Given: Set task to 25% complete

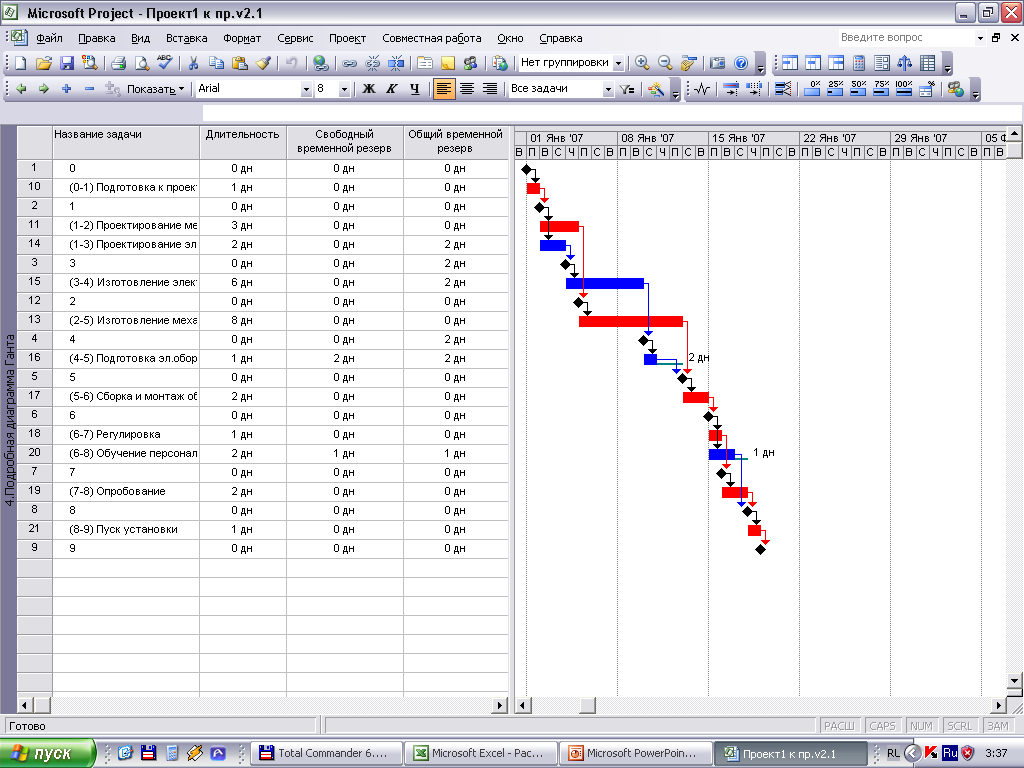Looking at the screenshot, I should click(835, 89).
